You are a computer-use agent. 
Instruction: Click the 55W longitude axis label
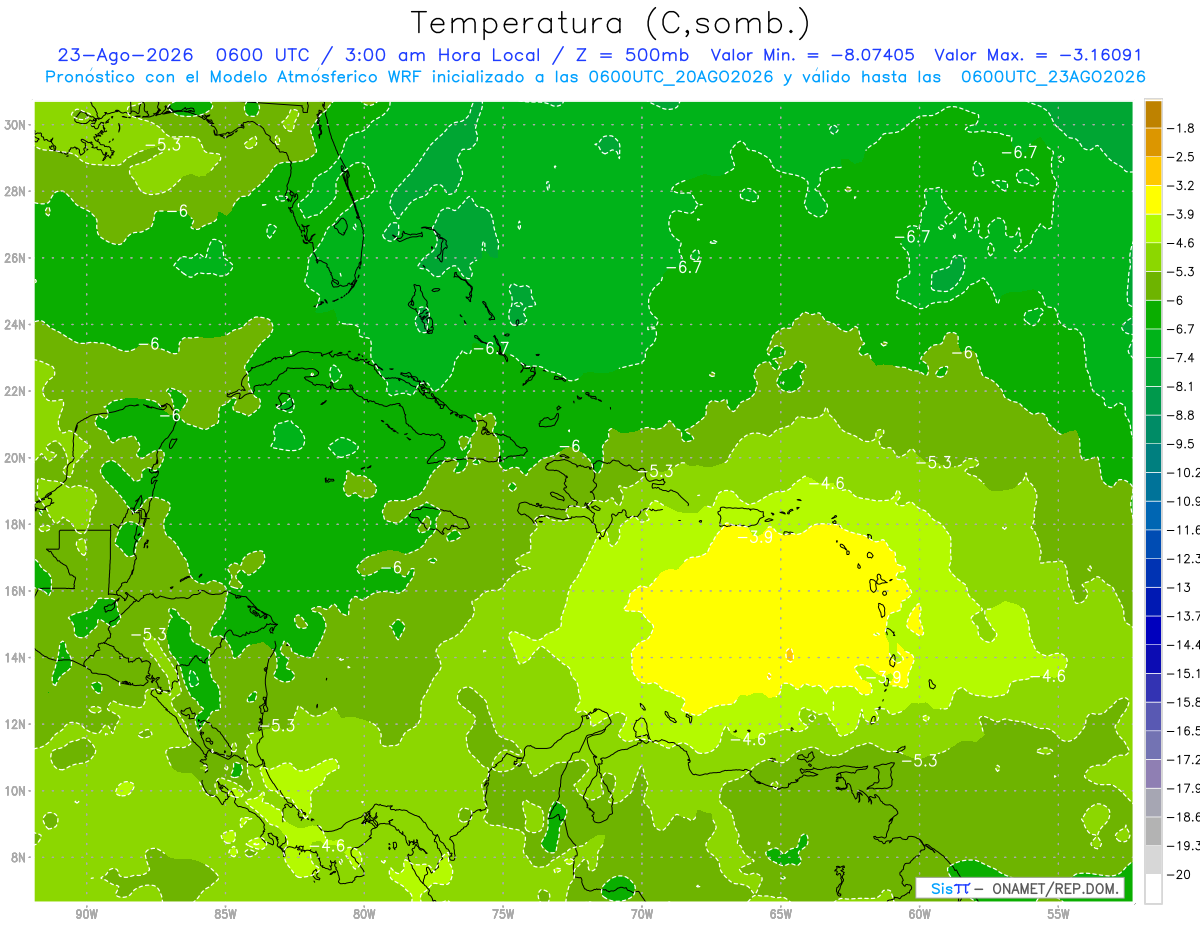click(x=1059, y=914)
